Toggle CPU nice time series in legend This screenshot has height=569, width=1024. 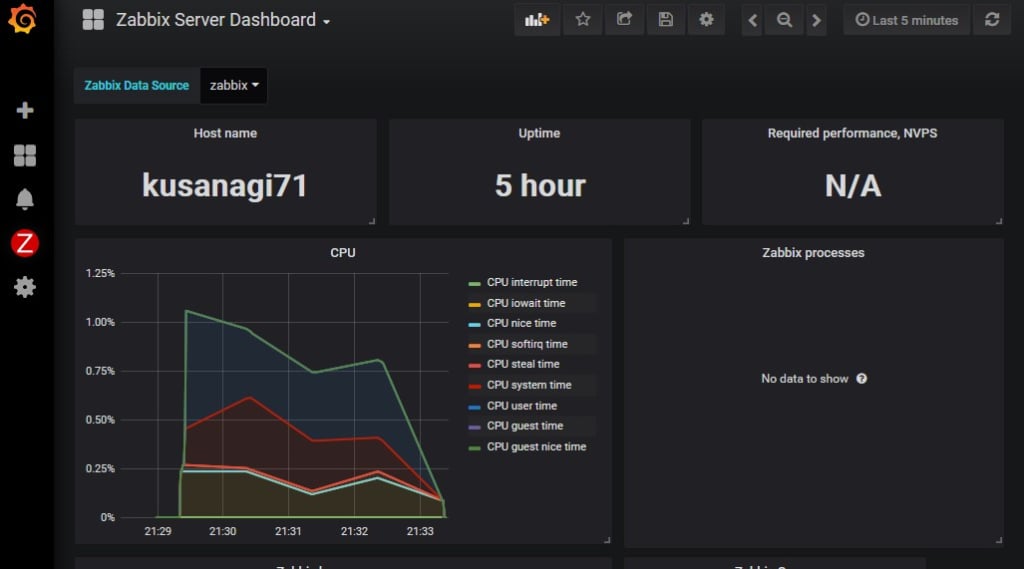tap(522, 323)
